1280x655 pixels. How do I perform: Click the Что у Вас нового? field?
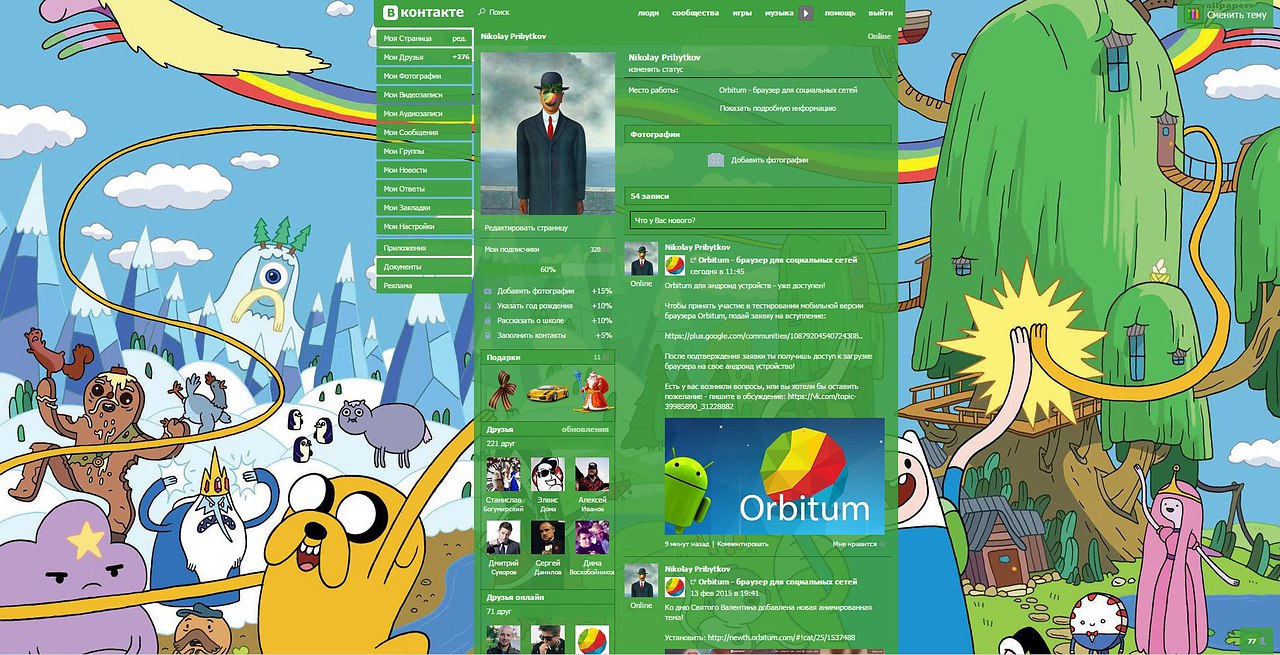pos(758,220)
